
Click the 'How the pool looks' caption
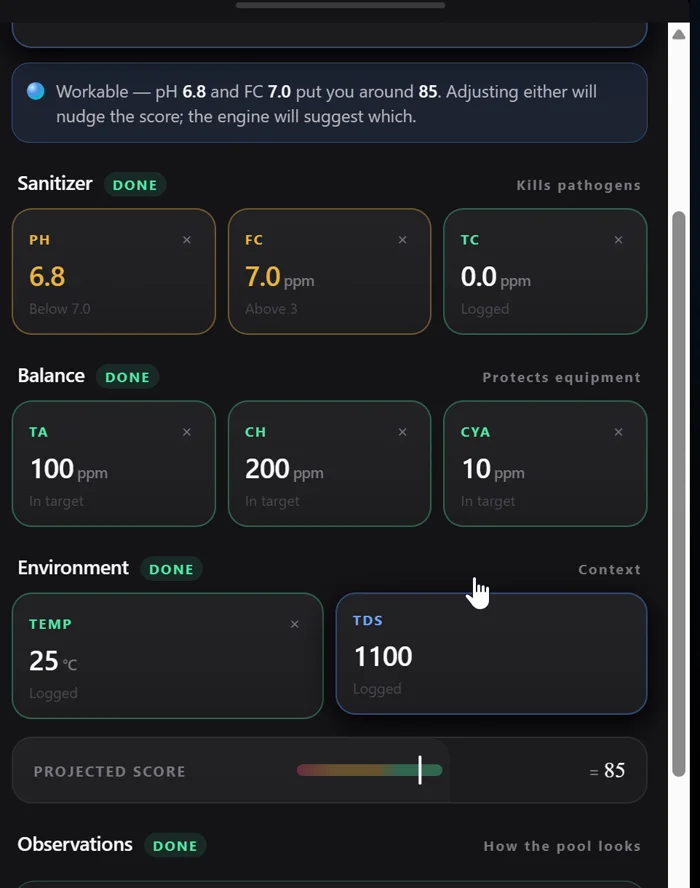[562, 846]
